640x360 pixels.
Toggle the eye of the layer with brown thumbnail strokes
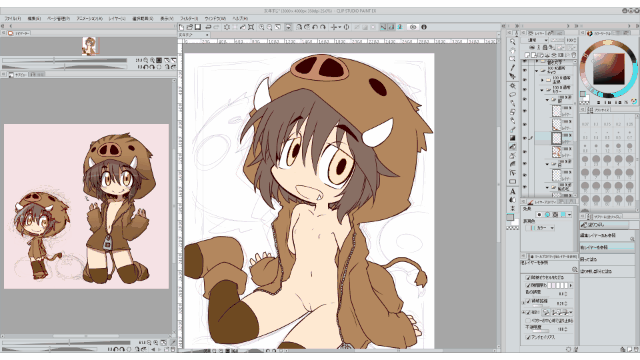[x=525, y=151]
